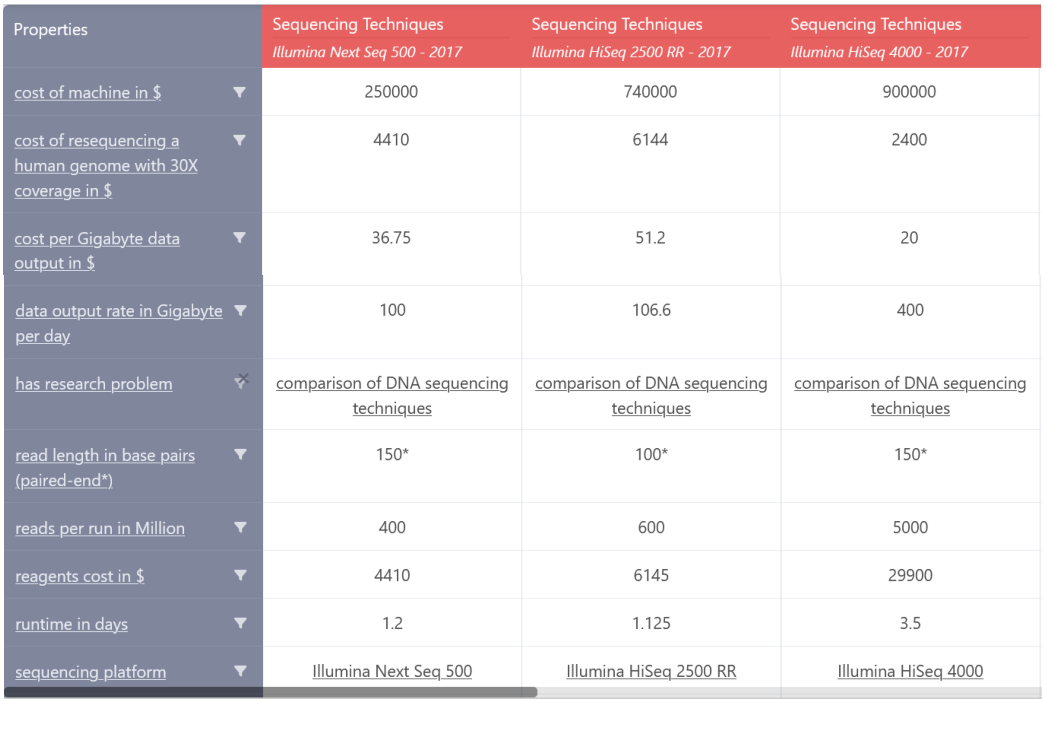Open the filter for data output rate
Image resolution: width=1046 pixels, height=739 pixels.
[x=239, y=310]
